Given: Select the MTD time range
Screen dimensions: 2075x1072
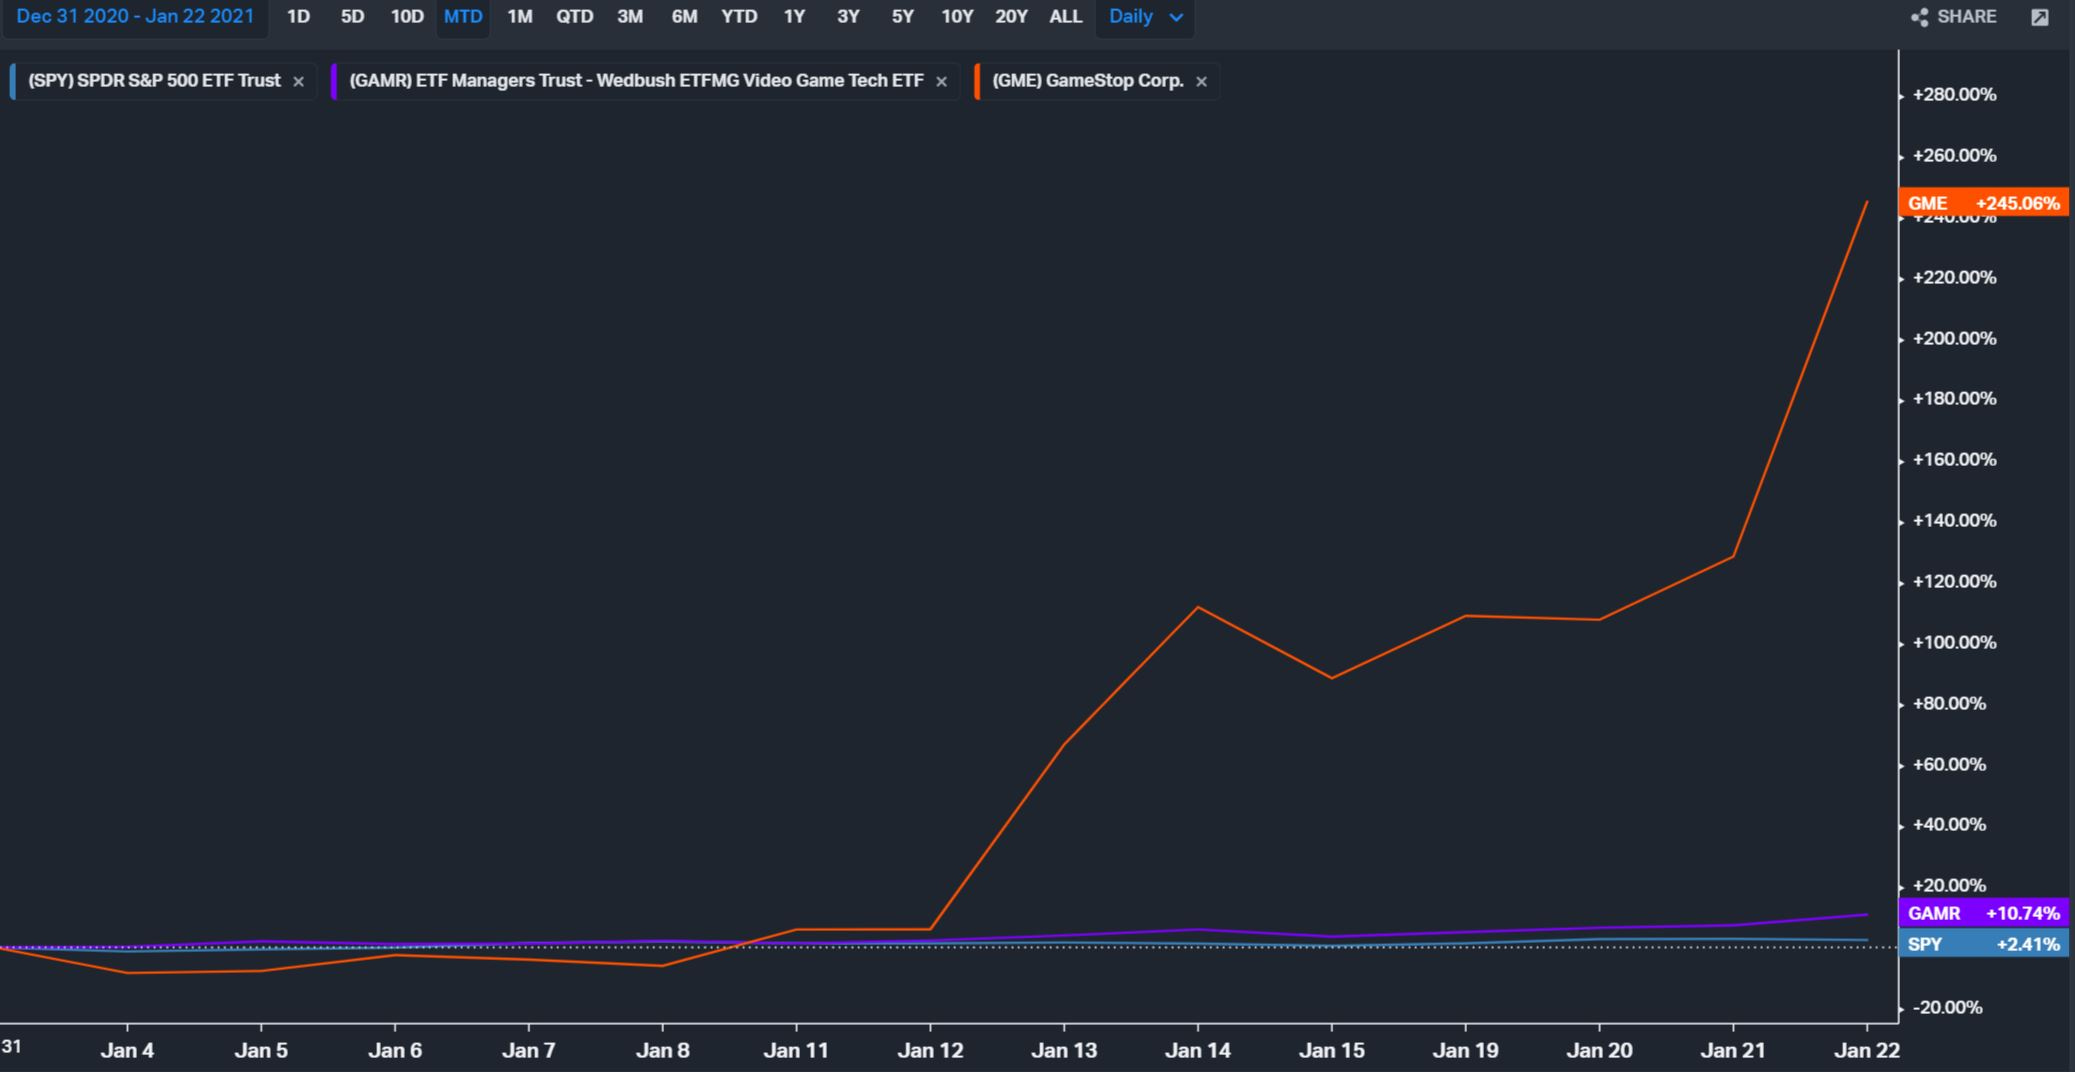Looking at the screenshot, I should (463, 17).
